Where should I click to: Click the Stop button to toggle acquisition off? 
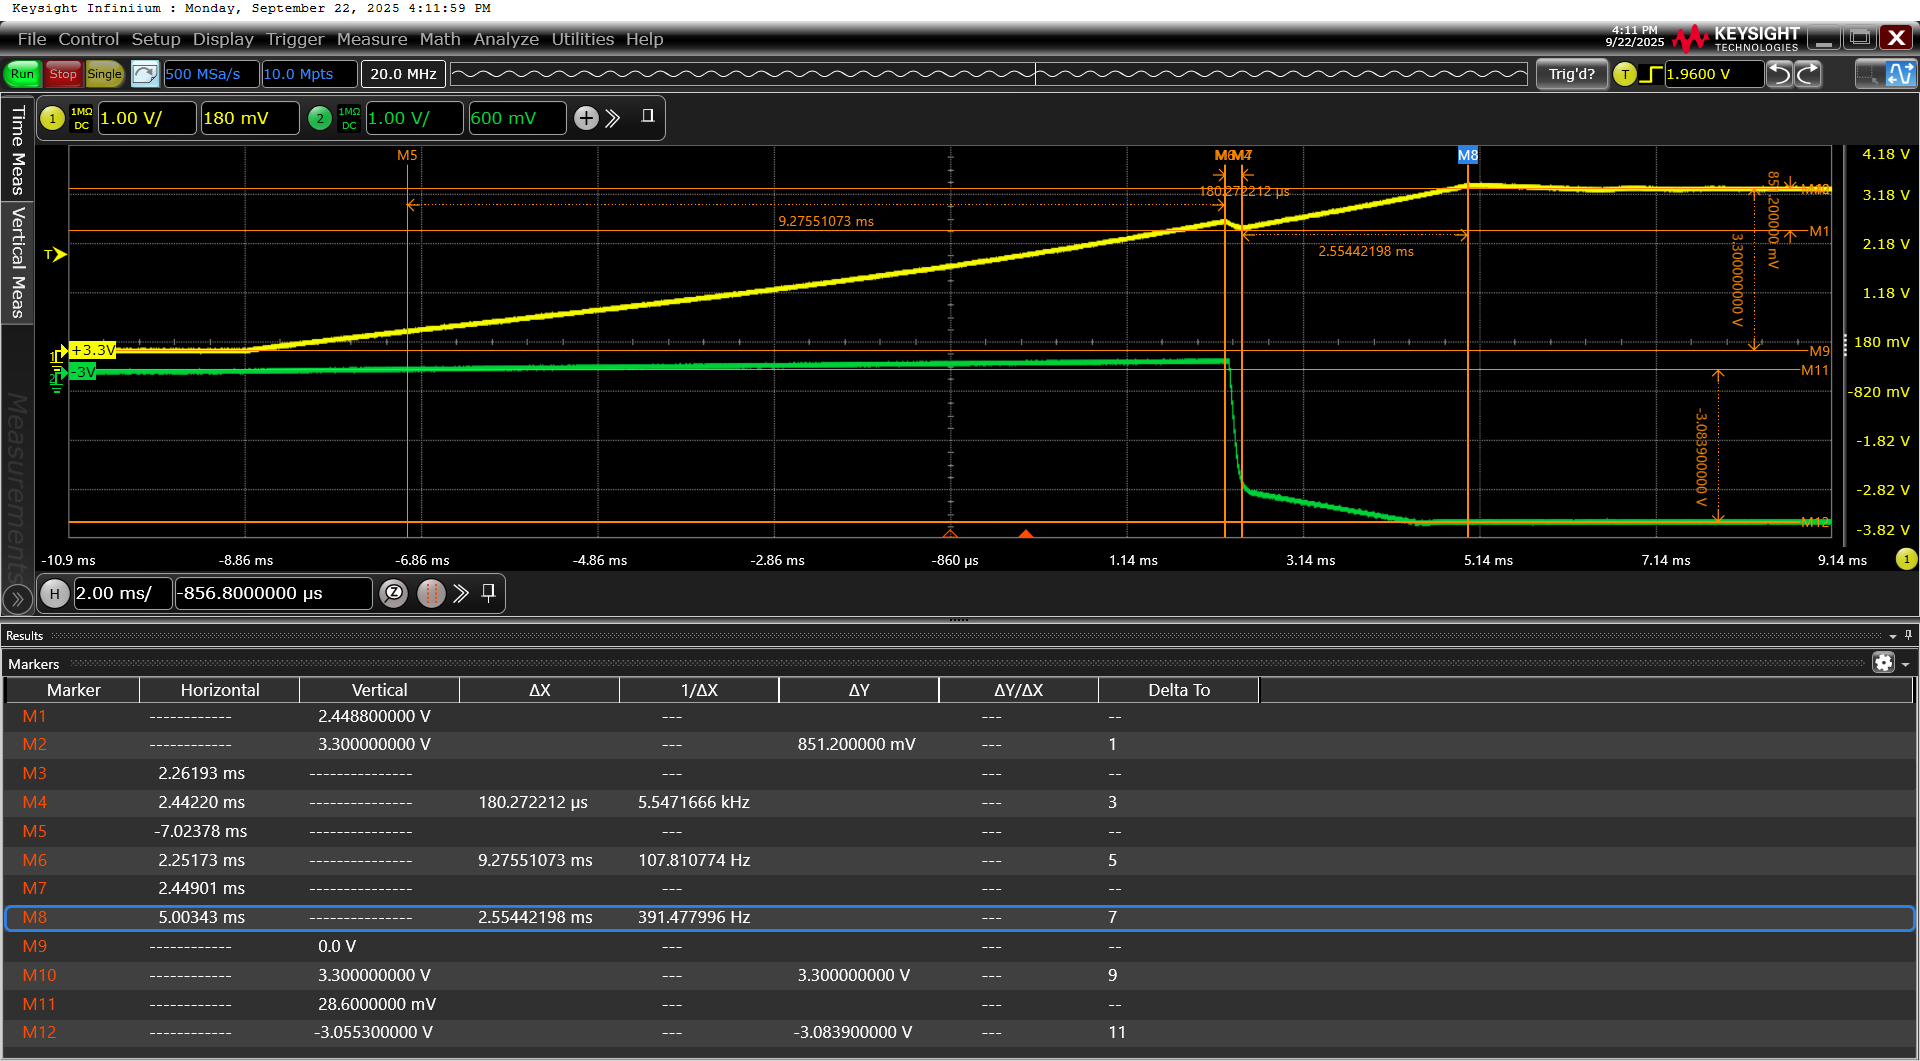tap(62, 74)
